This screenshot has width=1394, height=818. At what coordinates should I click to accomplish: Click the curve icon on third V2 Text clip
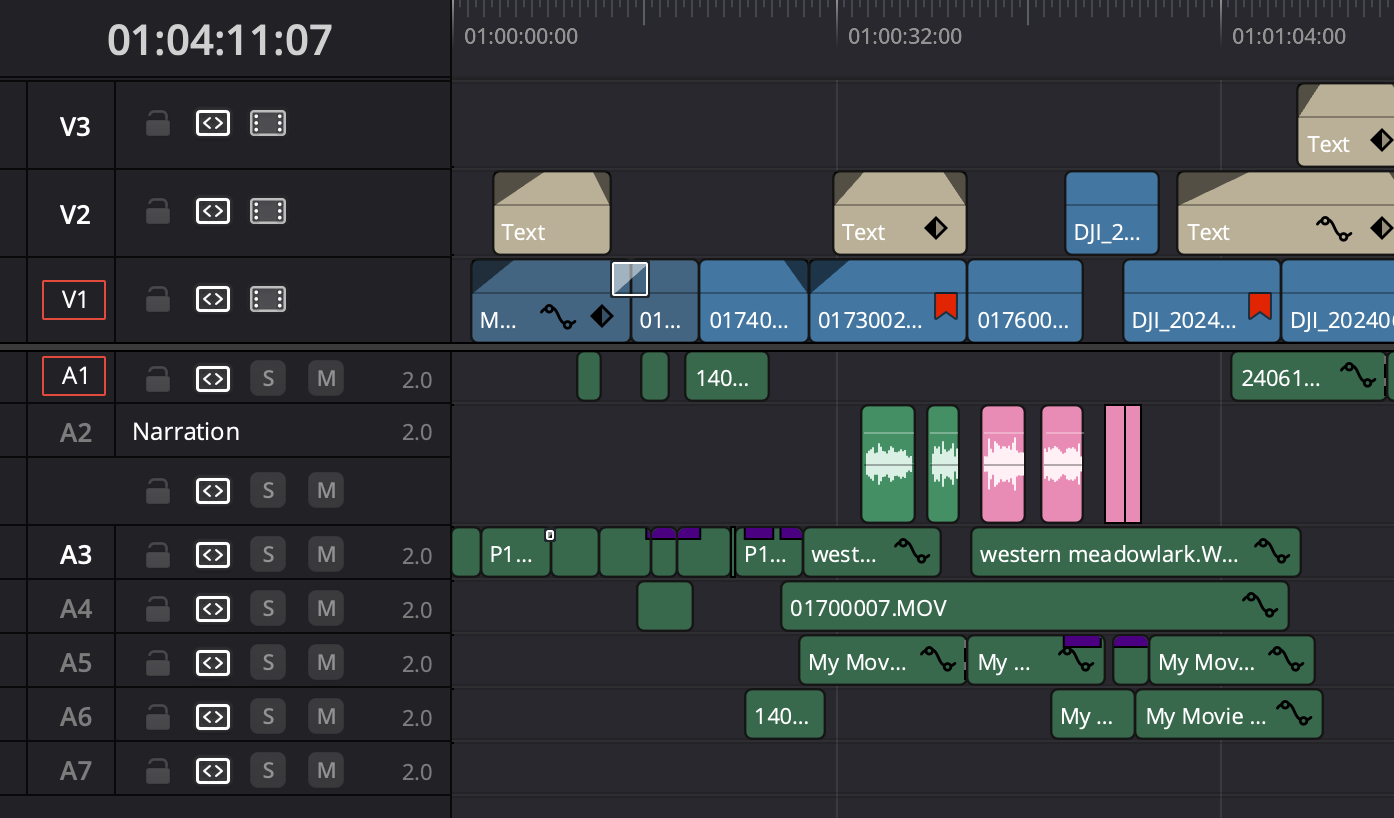click(1333, 230)
